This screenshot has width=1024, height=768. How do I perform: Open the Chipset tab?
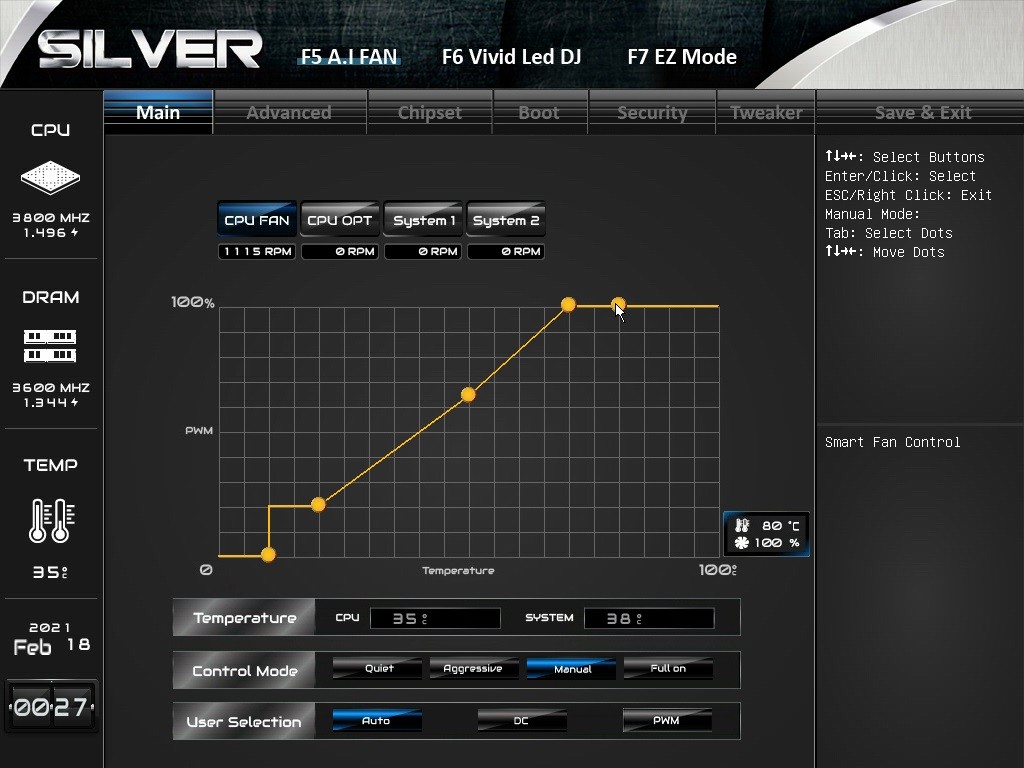tap(430, 112)
